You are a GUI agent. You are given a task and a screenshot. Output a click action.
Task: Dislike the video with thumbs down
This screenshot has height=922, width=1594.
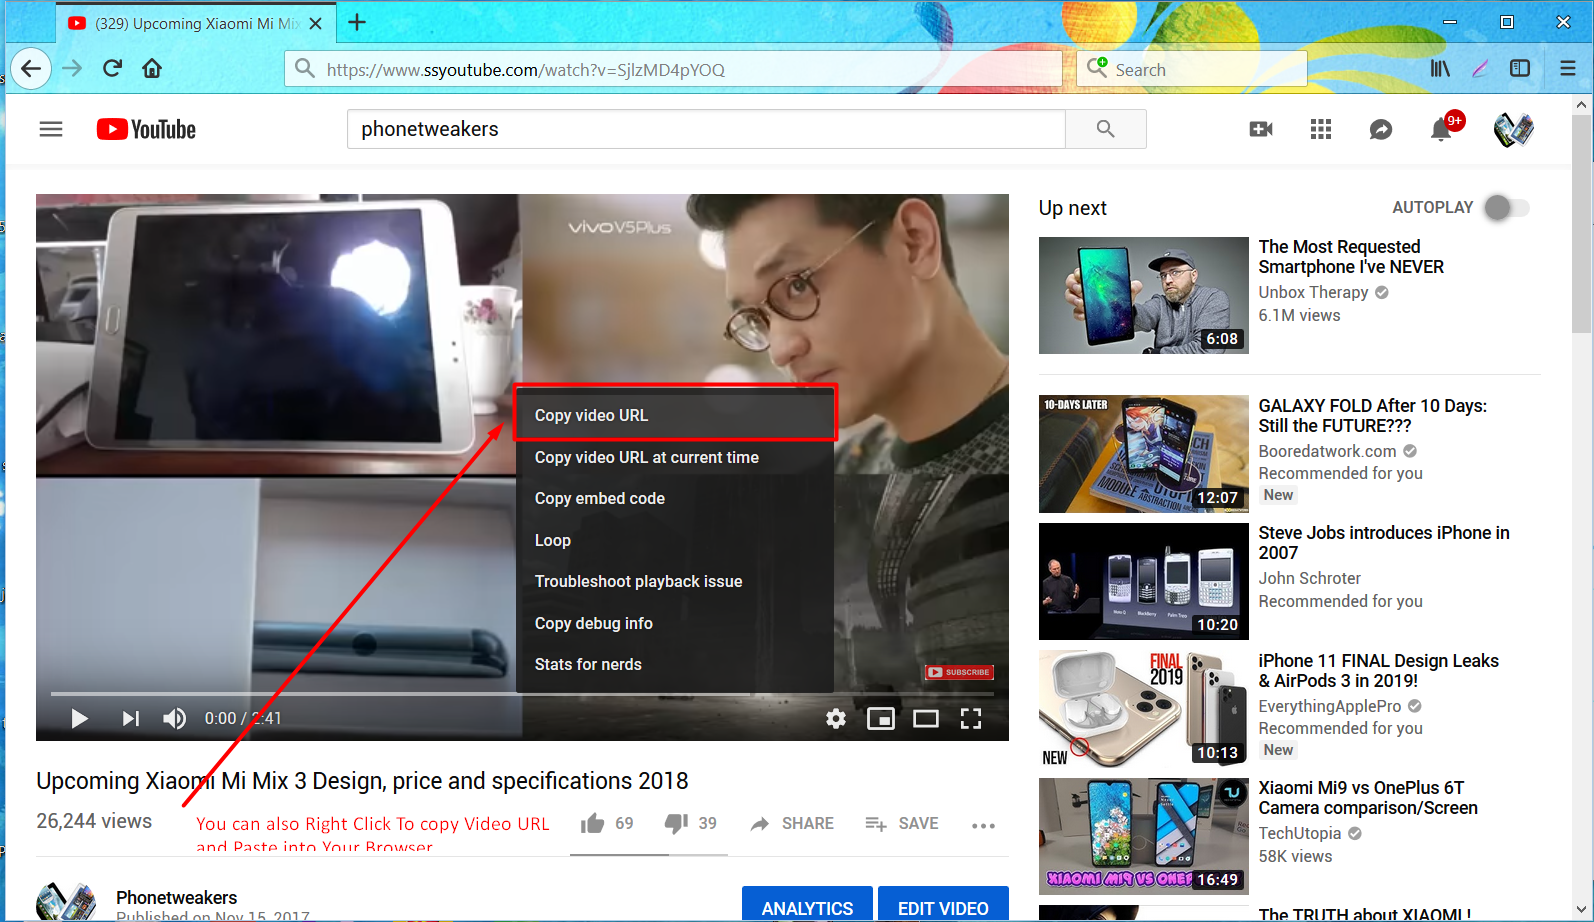pyautogui.click(x=676, y=823)
